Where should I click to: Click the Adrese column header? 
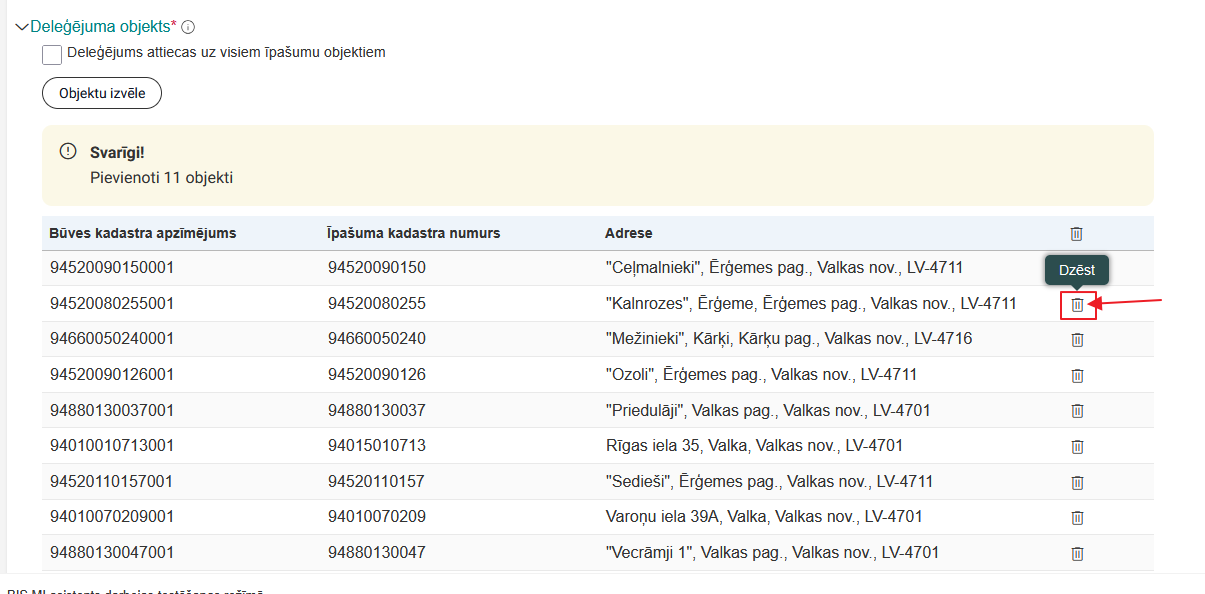(x=628, y=233)
